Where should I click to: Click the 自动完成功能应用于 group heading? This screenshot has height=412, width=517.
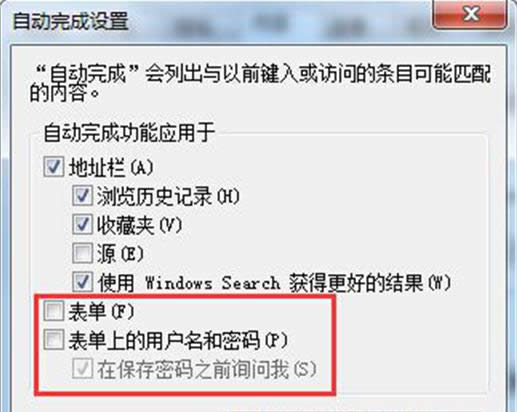coord(129,133)
